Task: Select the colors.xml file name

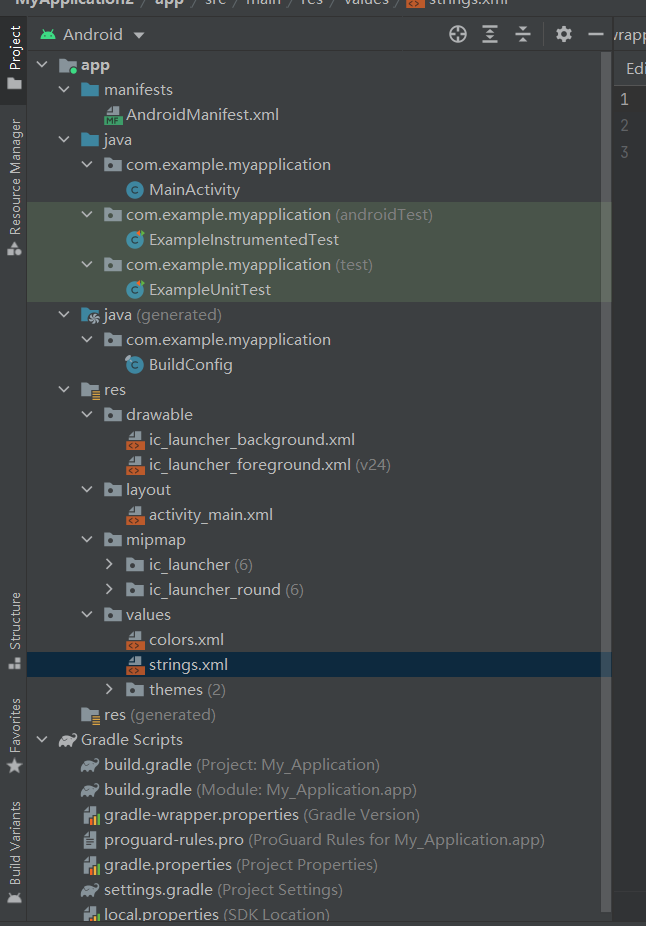Action: point(187,640)
